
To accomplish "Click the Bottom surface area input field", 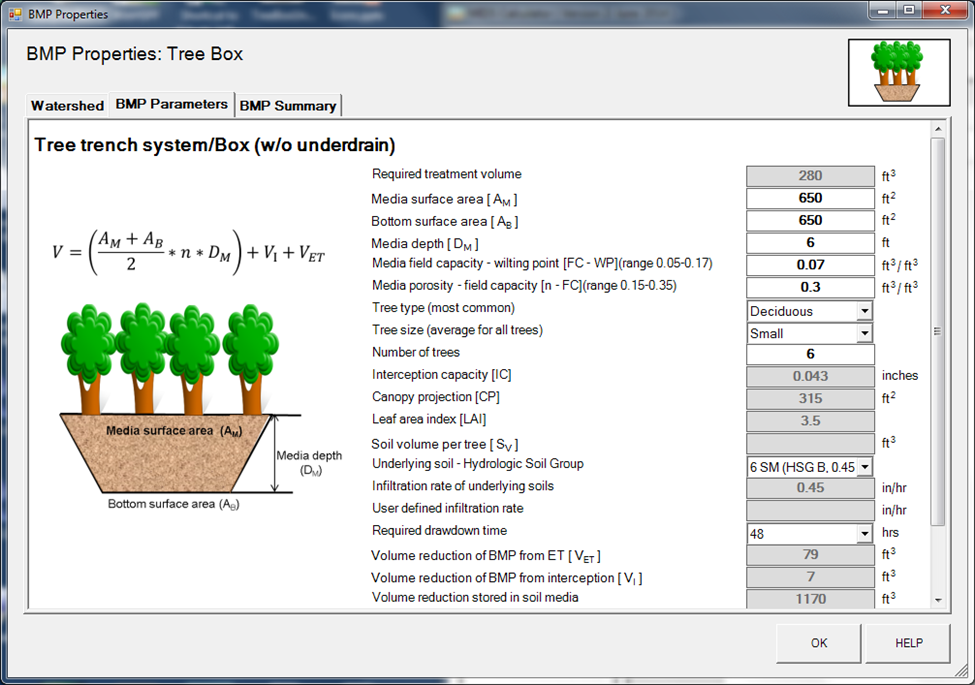I will [x=810, y=220].
